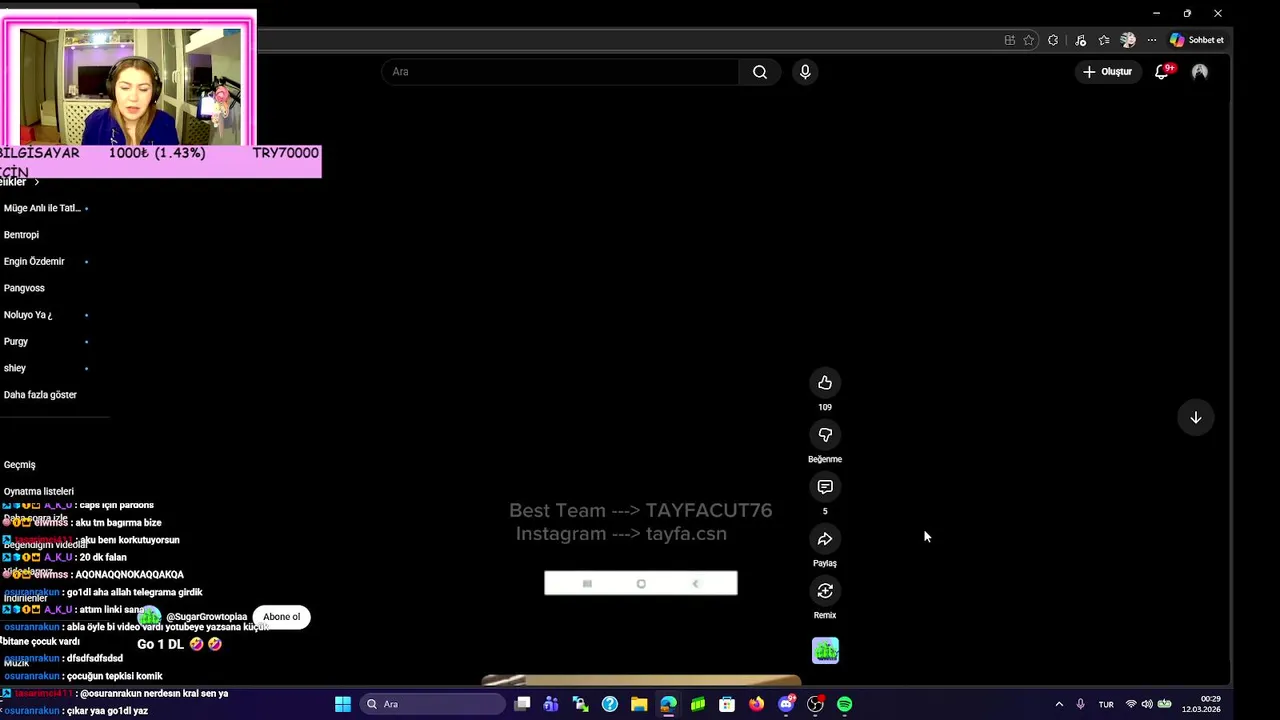Viewport: 1280px width, 720px height.
Task: Start voice search with the microphone icon
Action: coord(805,72)
